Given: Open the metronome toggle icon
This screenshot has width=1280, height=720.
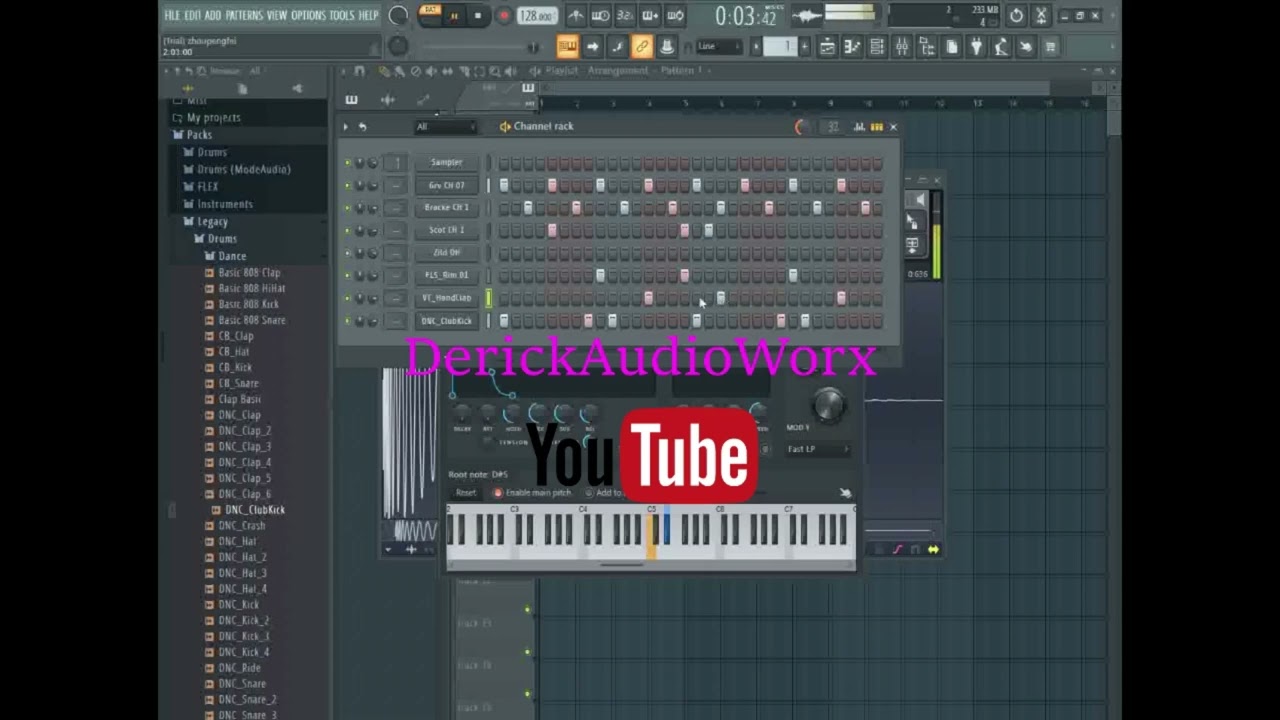Looking at the screenshot, I should point(577,16).
